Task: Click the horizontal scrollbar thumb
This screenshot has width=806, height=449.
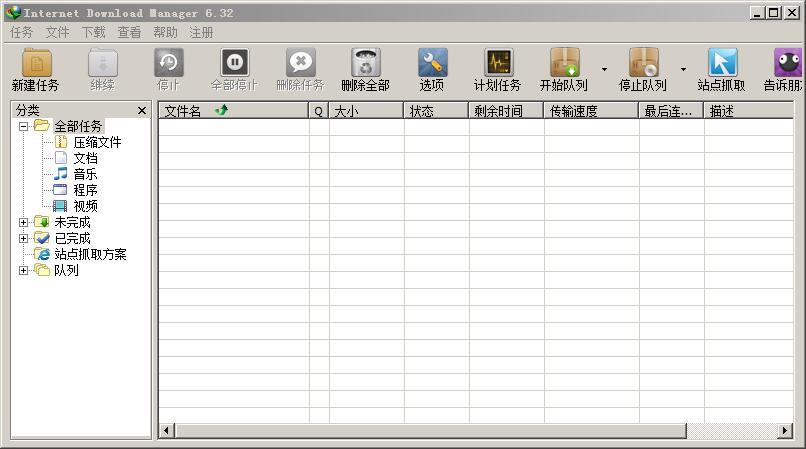Action: click(431, 430)
